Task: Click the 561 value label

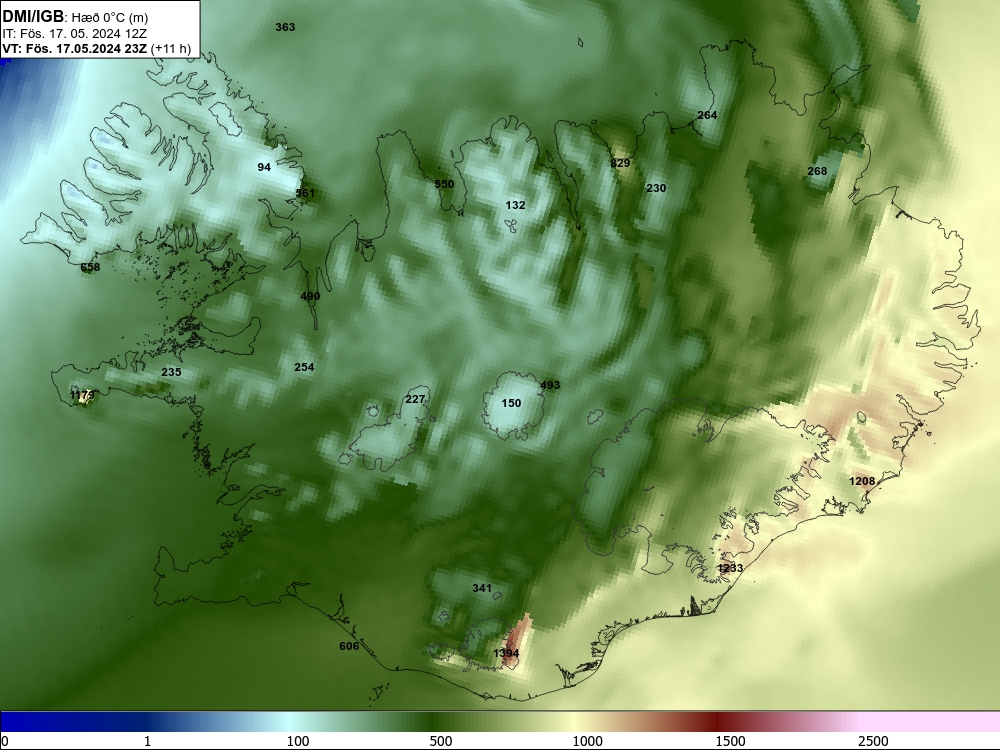Action: (x=305, y=193)
